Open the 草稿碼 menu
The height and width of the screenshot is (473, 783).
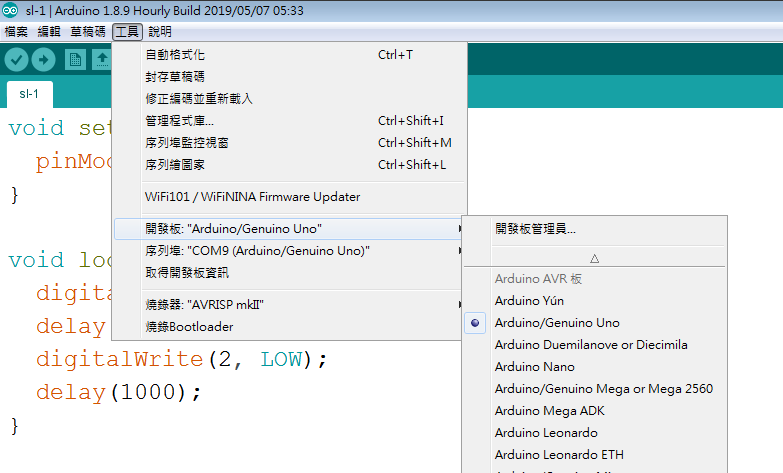click(87, 32)
